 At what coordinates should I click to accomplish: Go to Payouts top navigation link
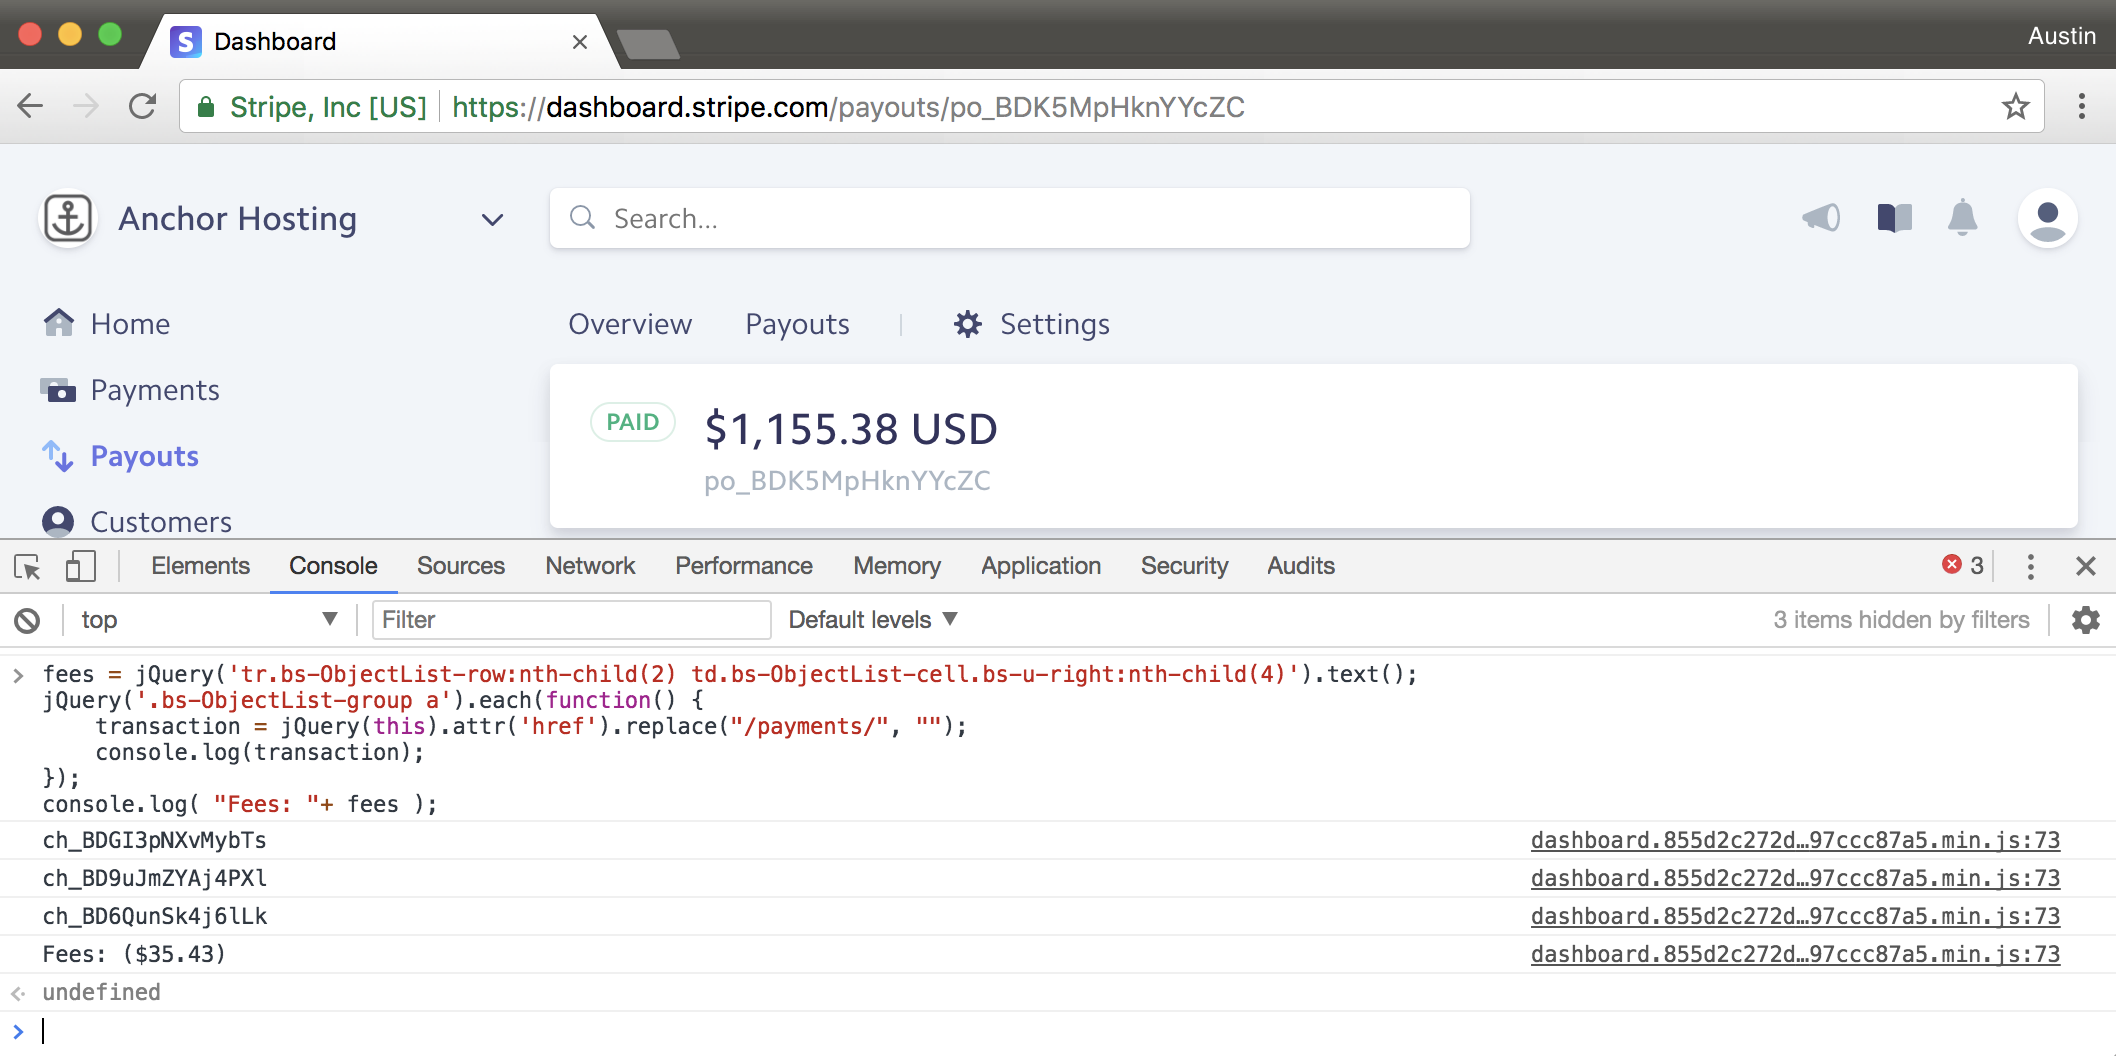[x=797, y=324]
